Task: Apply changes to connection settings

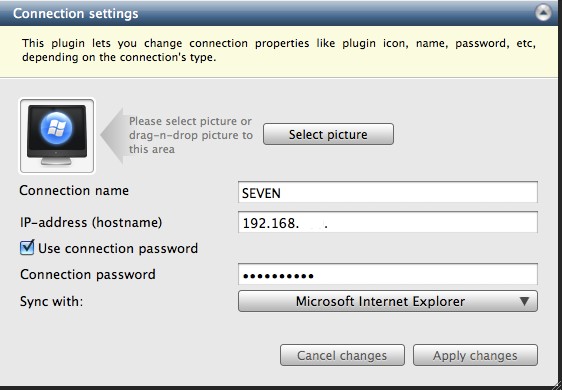Action: click(475, 355)
